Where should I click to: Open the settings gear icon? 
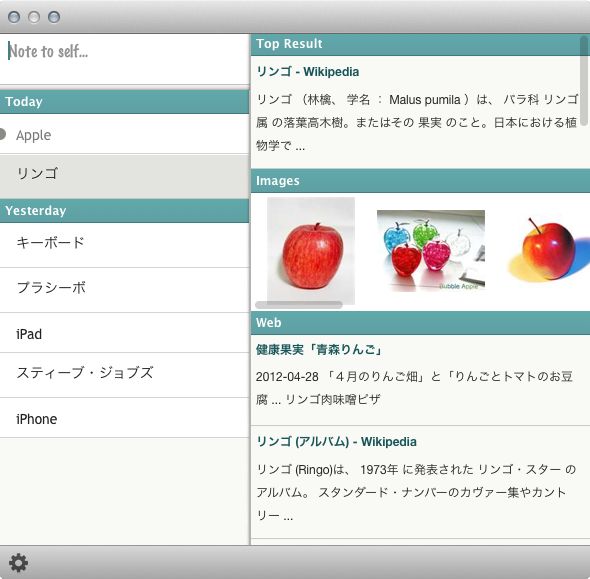coord(18,563)
